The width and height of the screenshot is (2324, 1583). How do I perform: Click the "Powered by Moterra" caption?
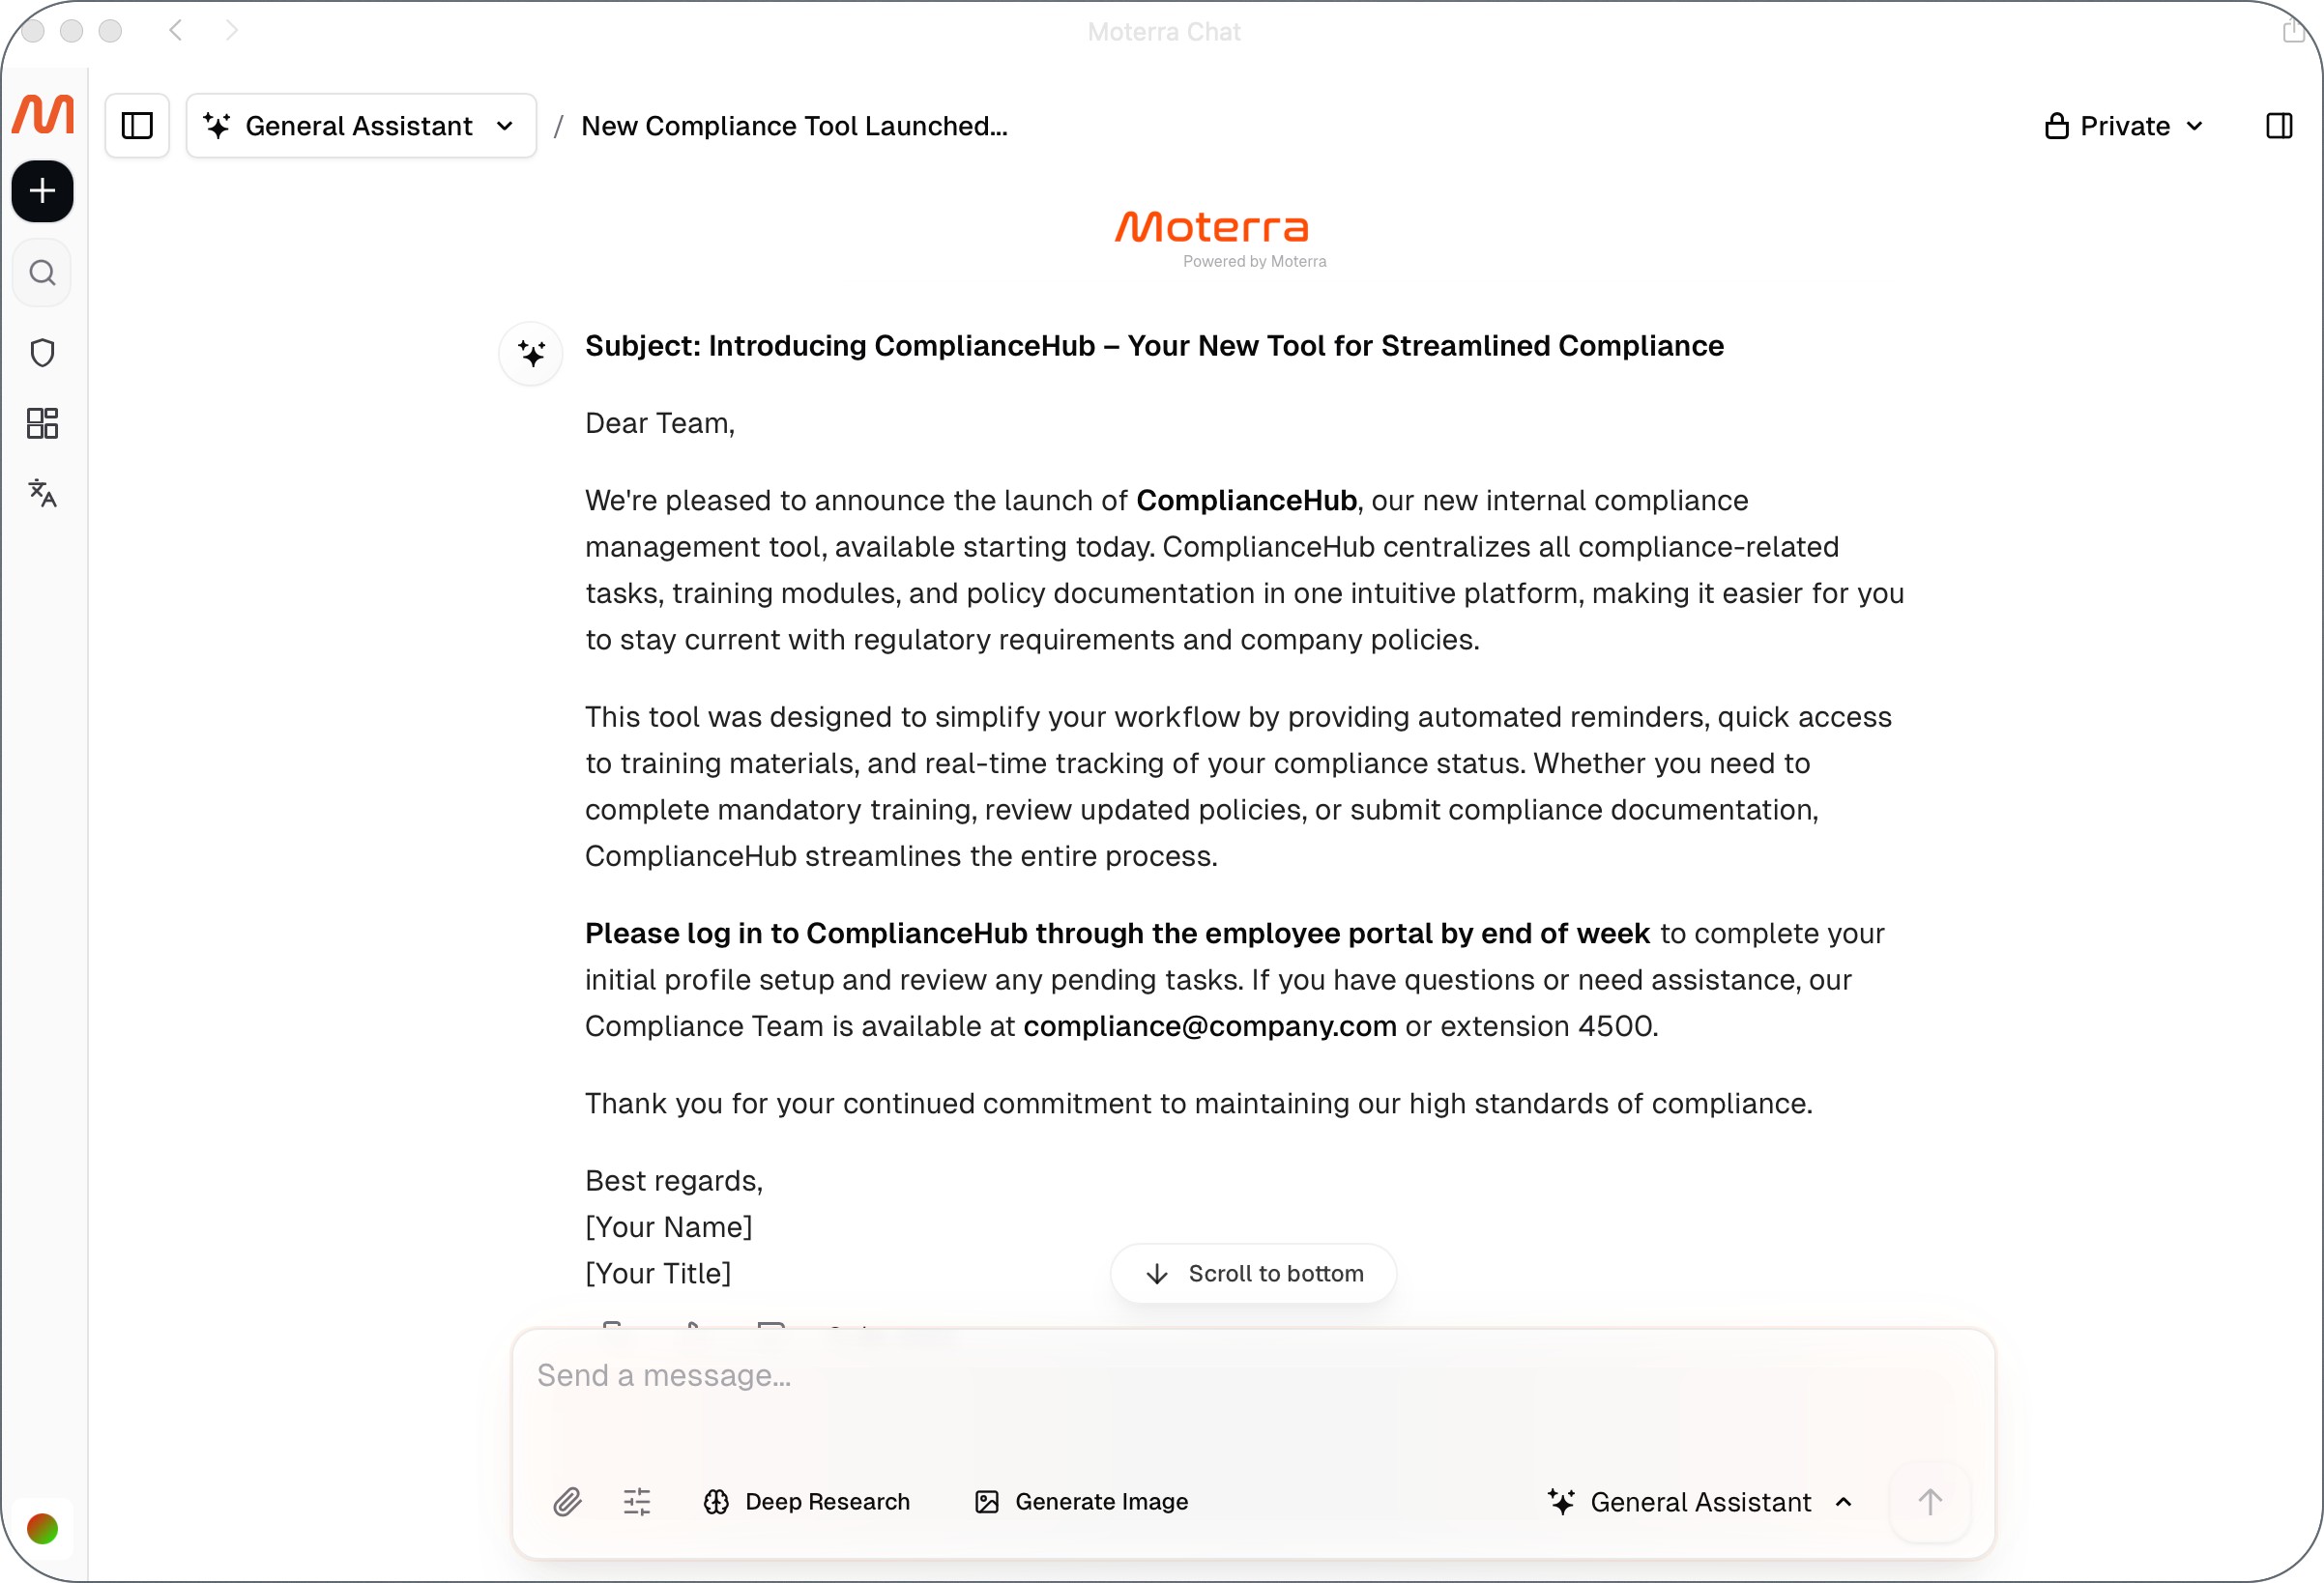coord(1254,262)
